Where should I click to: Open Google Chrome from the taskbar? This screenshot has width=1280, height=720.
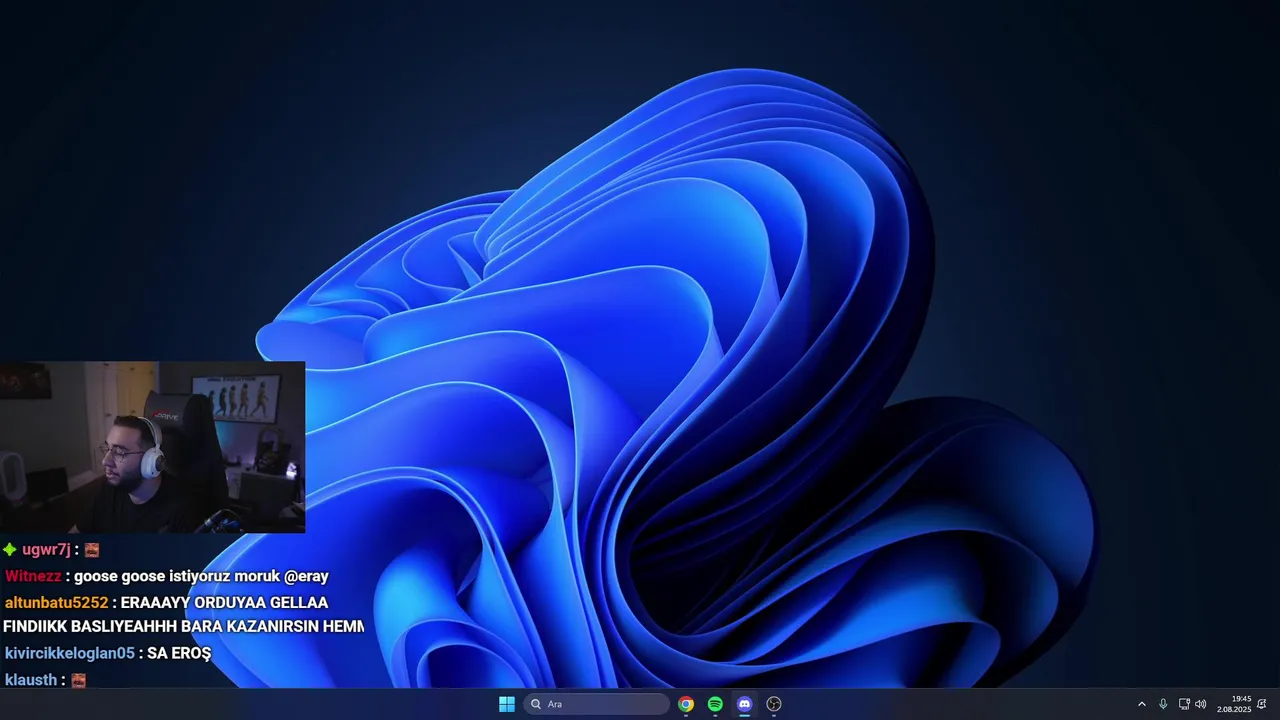click(x=686, y=704)
